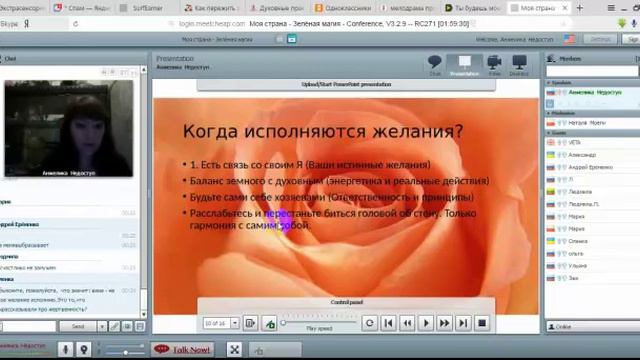Switch to the Одноклассники browser tab
Image resolution: width=640 pixels, height=360 pixels.
point(343,8)
